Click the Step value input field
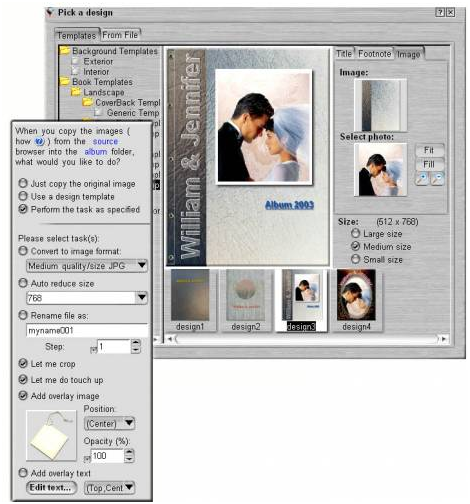 [114, 347]
